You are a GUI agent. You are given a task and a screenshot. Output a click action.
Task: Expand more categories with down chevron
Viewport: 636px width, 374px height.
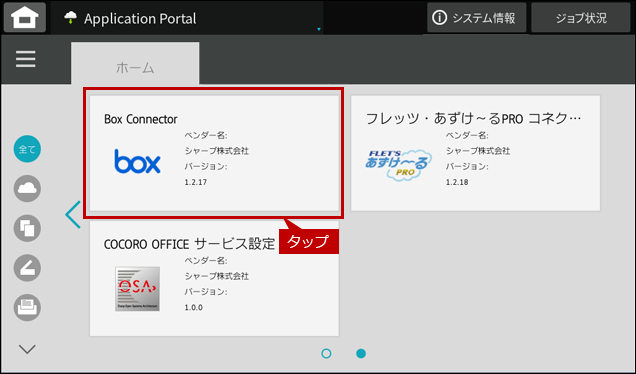(x=27, y=349)
